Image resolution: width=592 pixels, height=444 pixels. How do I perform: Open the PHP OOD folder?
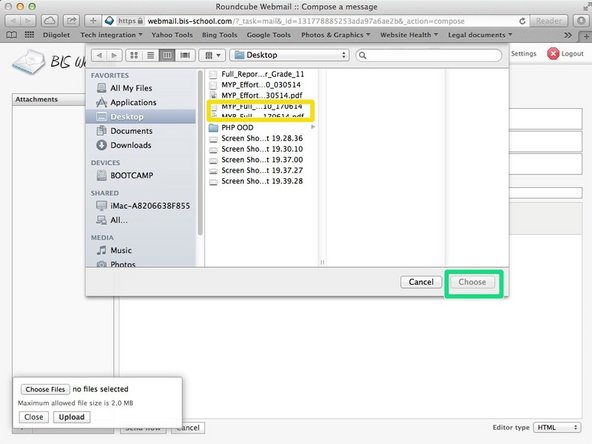pos(237,128)
